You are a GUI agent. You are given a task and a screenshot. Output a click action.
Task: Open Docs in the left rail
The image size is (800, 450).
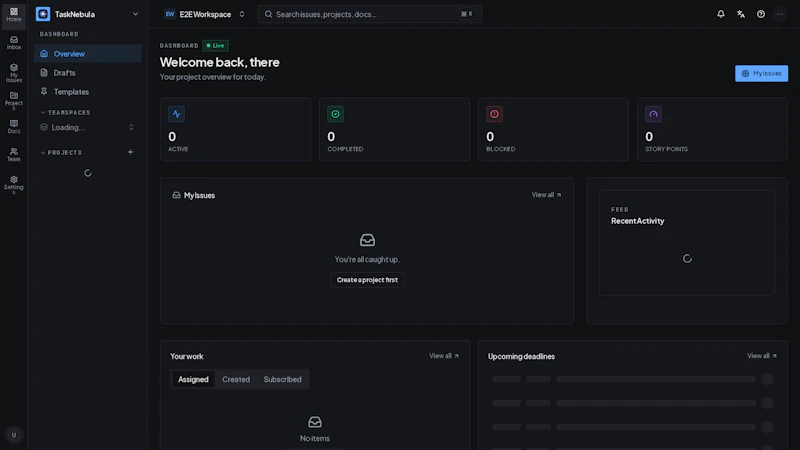pyautogui.click(x=14, y=127)
